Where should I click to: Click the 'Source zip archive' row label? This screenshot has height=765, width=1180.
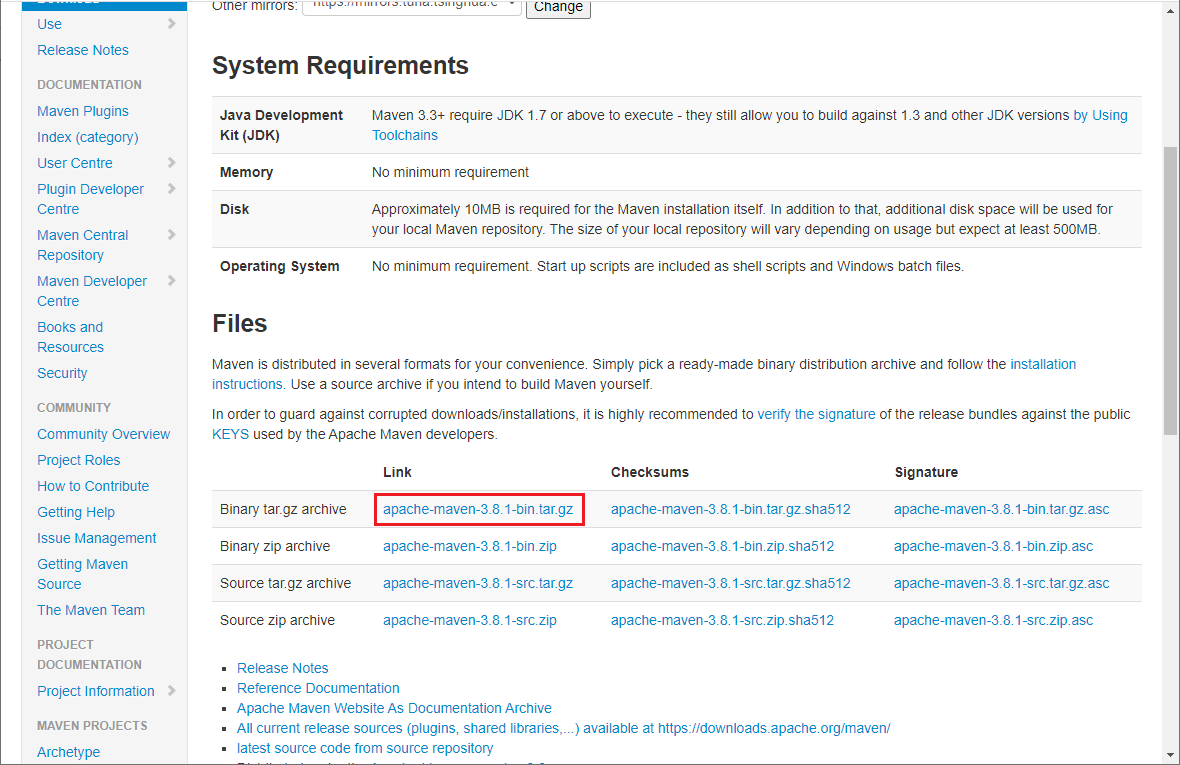(277, 621)
